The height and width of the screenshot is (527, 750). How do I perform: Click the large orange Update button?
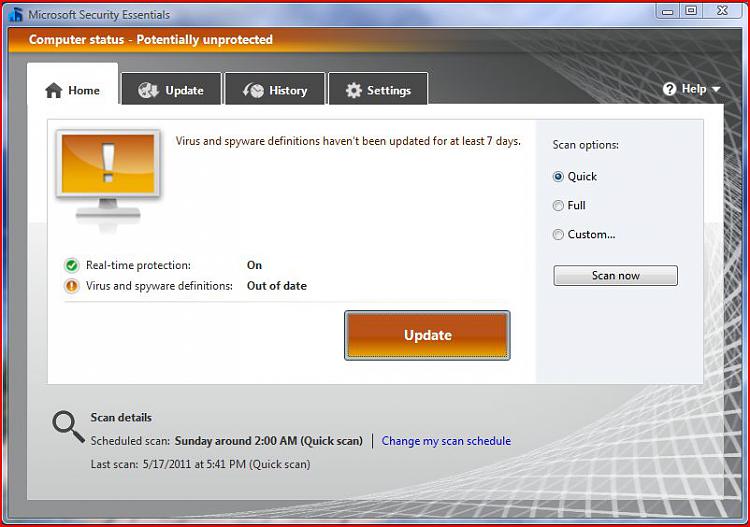(427, 335)
